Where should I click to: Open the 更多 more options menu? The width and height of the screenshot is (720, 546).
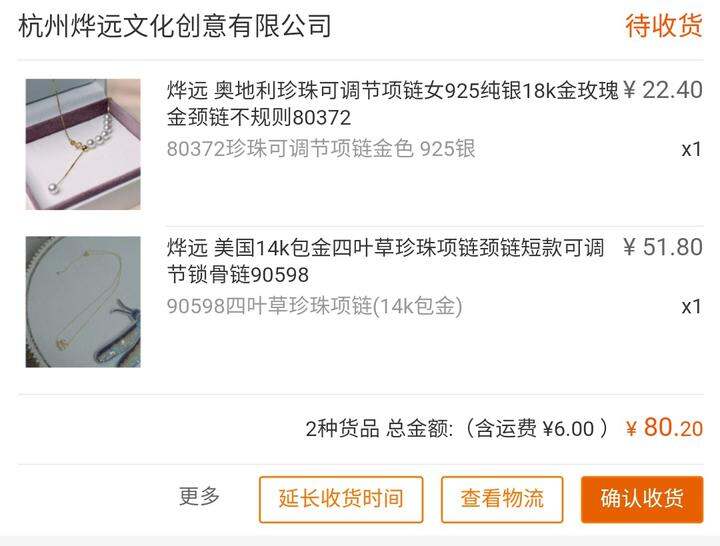tap(199, 496)
